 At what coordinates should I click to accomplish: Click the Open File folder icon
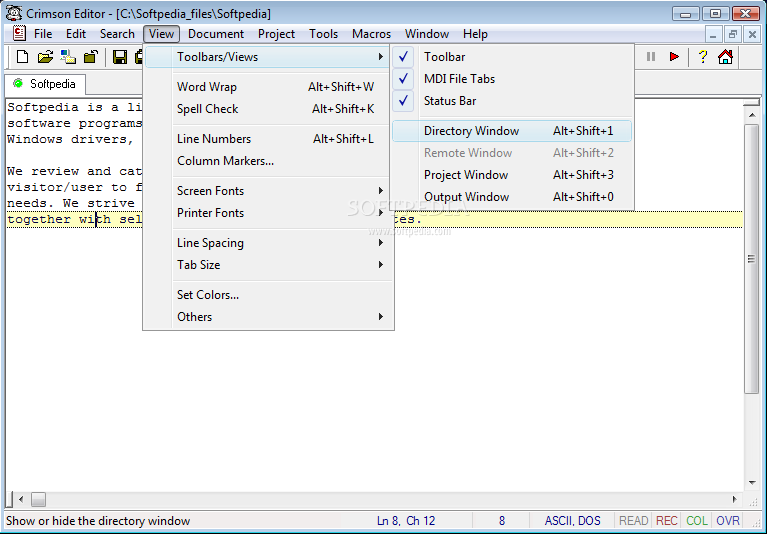(x=45, y=57)
